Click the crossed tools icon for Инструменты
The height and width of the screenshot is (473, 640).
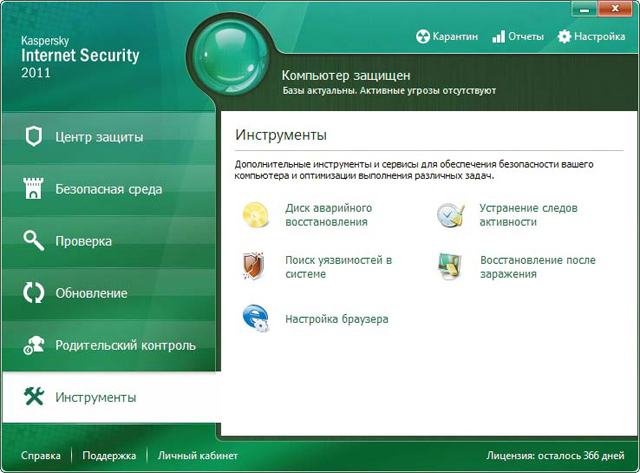(33, 397)
